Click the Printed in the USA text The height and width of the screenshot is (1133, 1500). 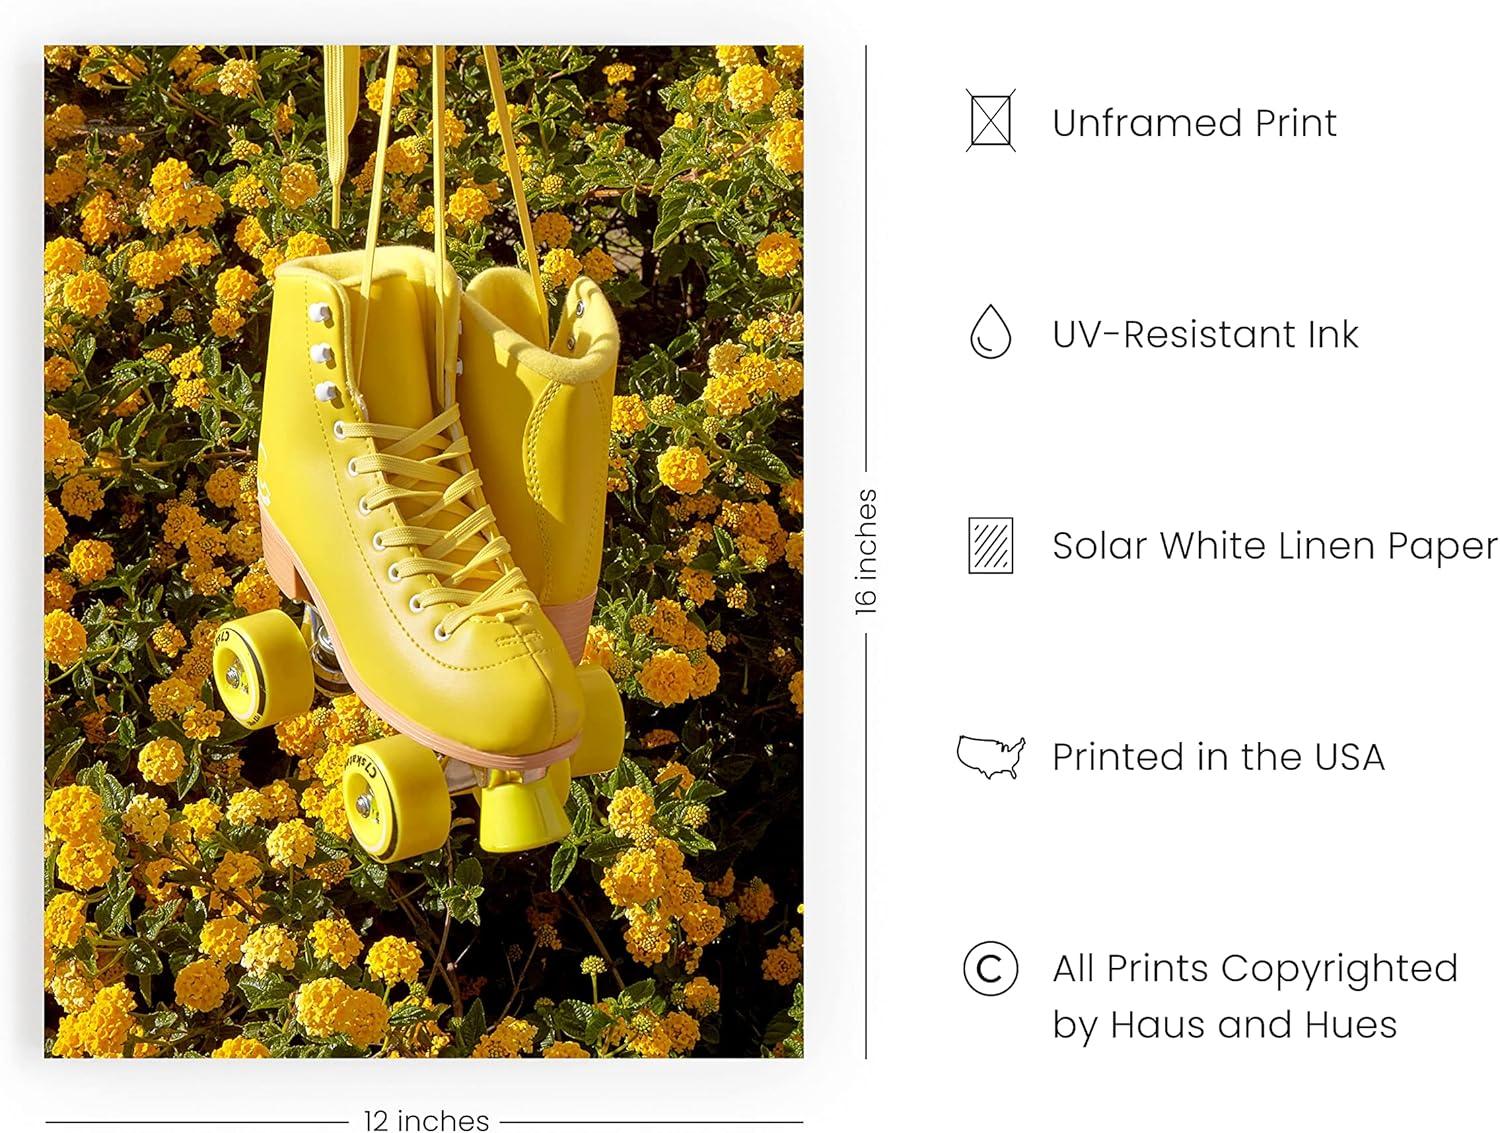[1218, 757]
